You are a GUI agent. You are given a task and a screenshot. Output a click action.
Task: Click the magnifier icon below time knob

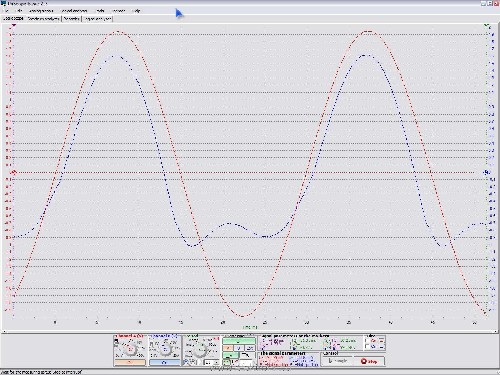[186, 362]
